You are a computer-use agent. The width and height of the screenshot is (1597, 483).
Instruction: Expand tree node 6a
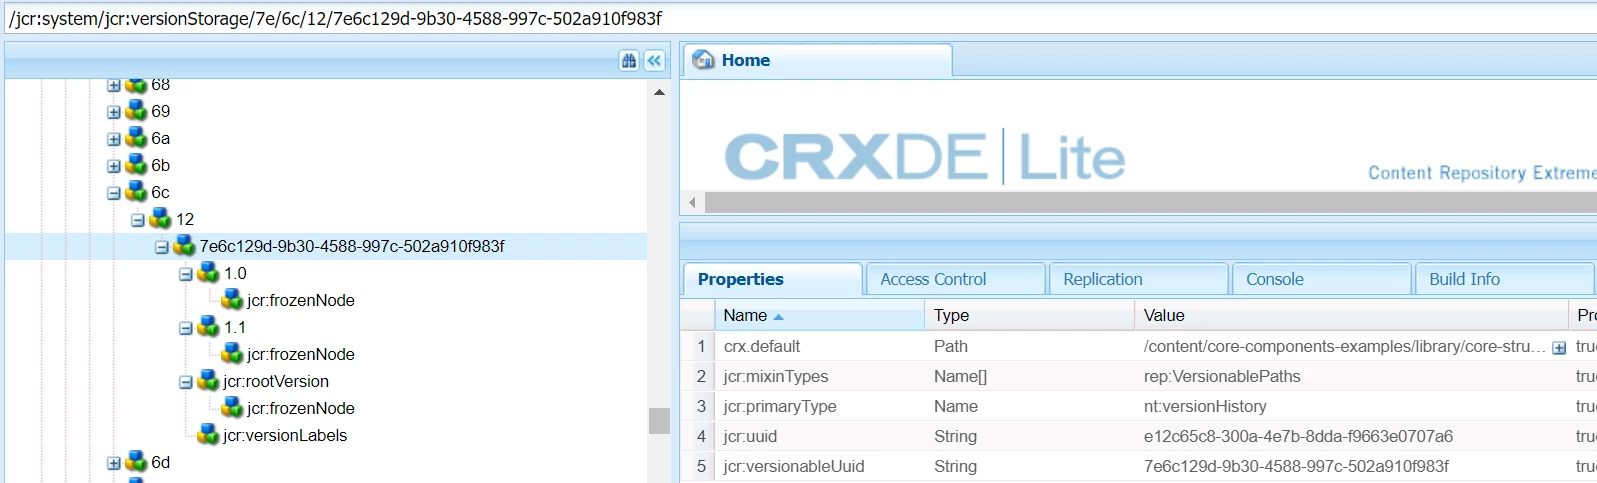(x=113, y=139)
